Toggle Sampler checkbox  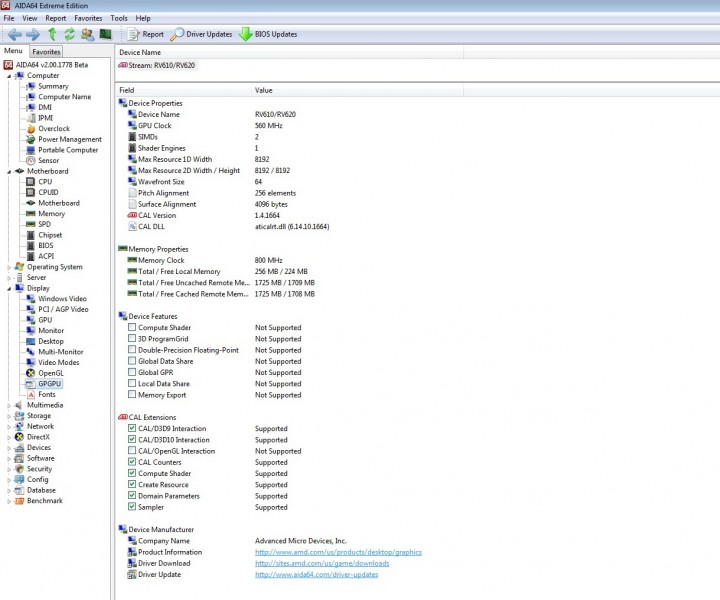coord(132,507)
